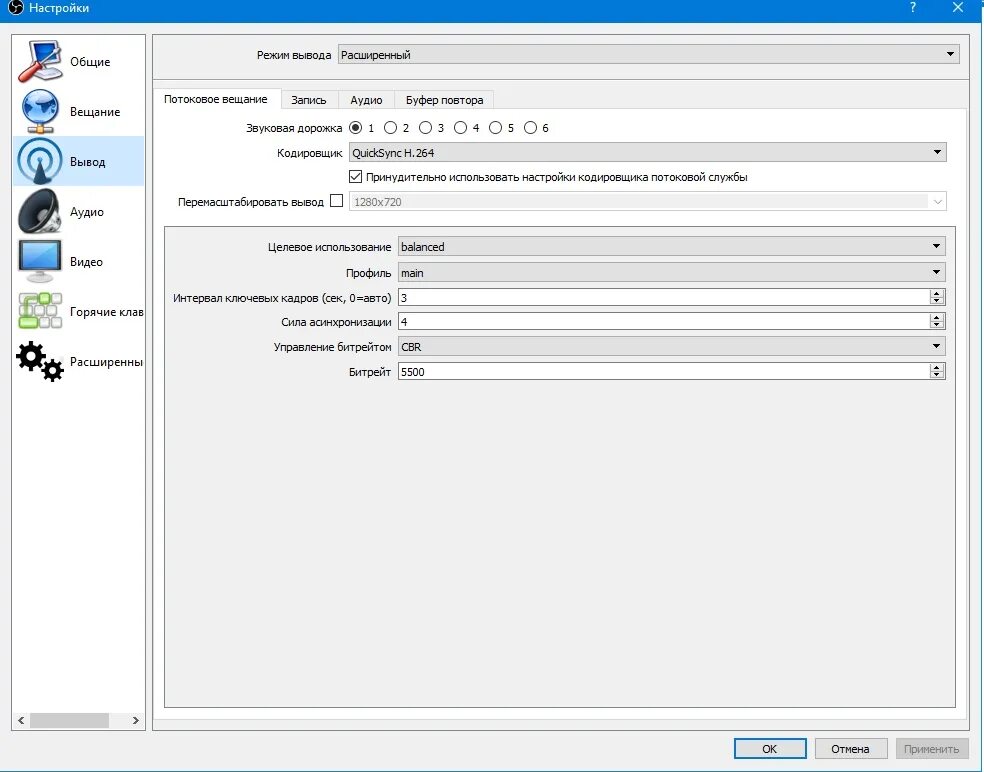Viewport: 984px width, 772px height.
Task: Open the target usage 'balanced' dropdown
Action: (x=671, y=247)
